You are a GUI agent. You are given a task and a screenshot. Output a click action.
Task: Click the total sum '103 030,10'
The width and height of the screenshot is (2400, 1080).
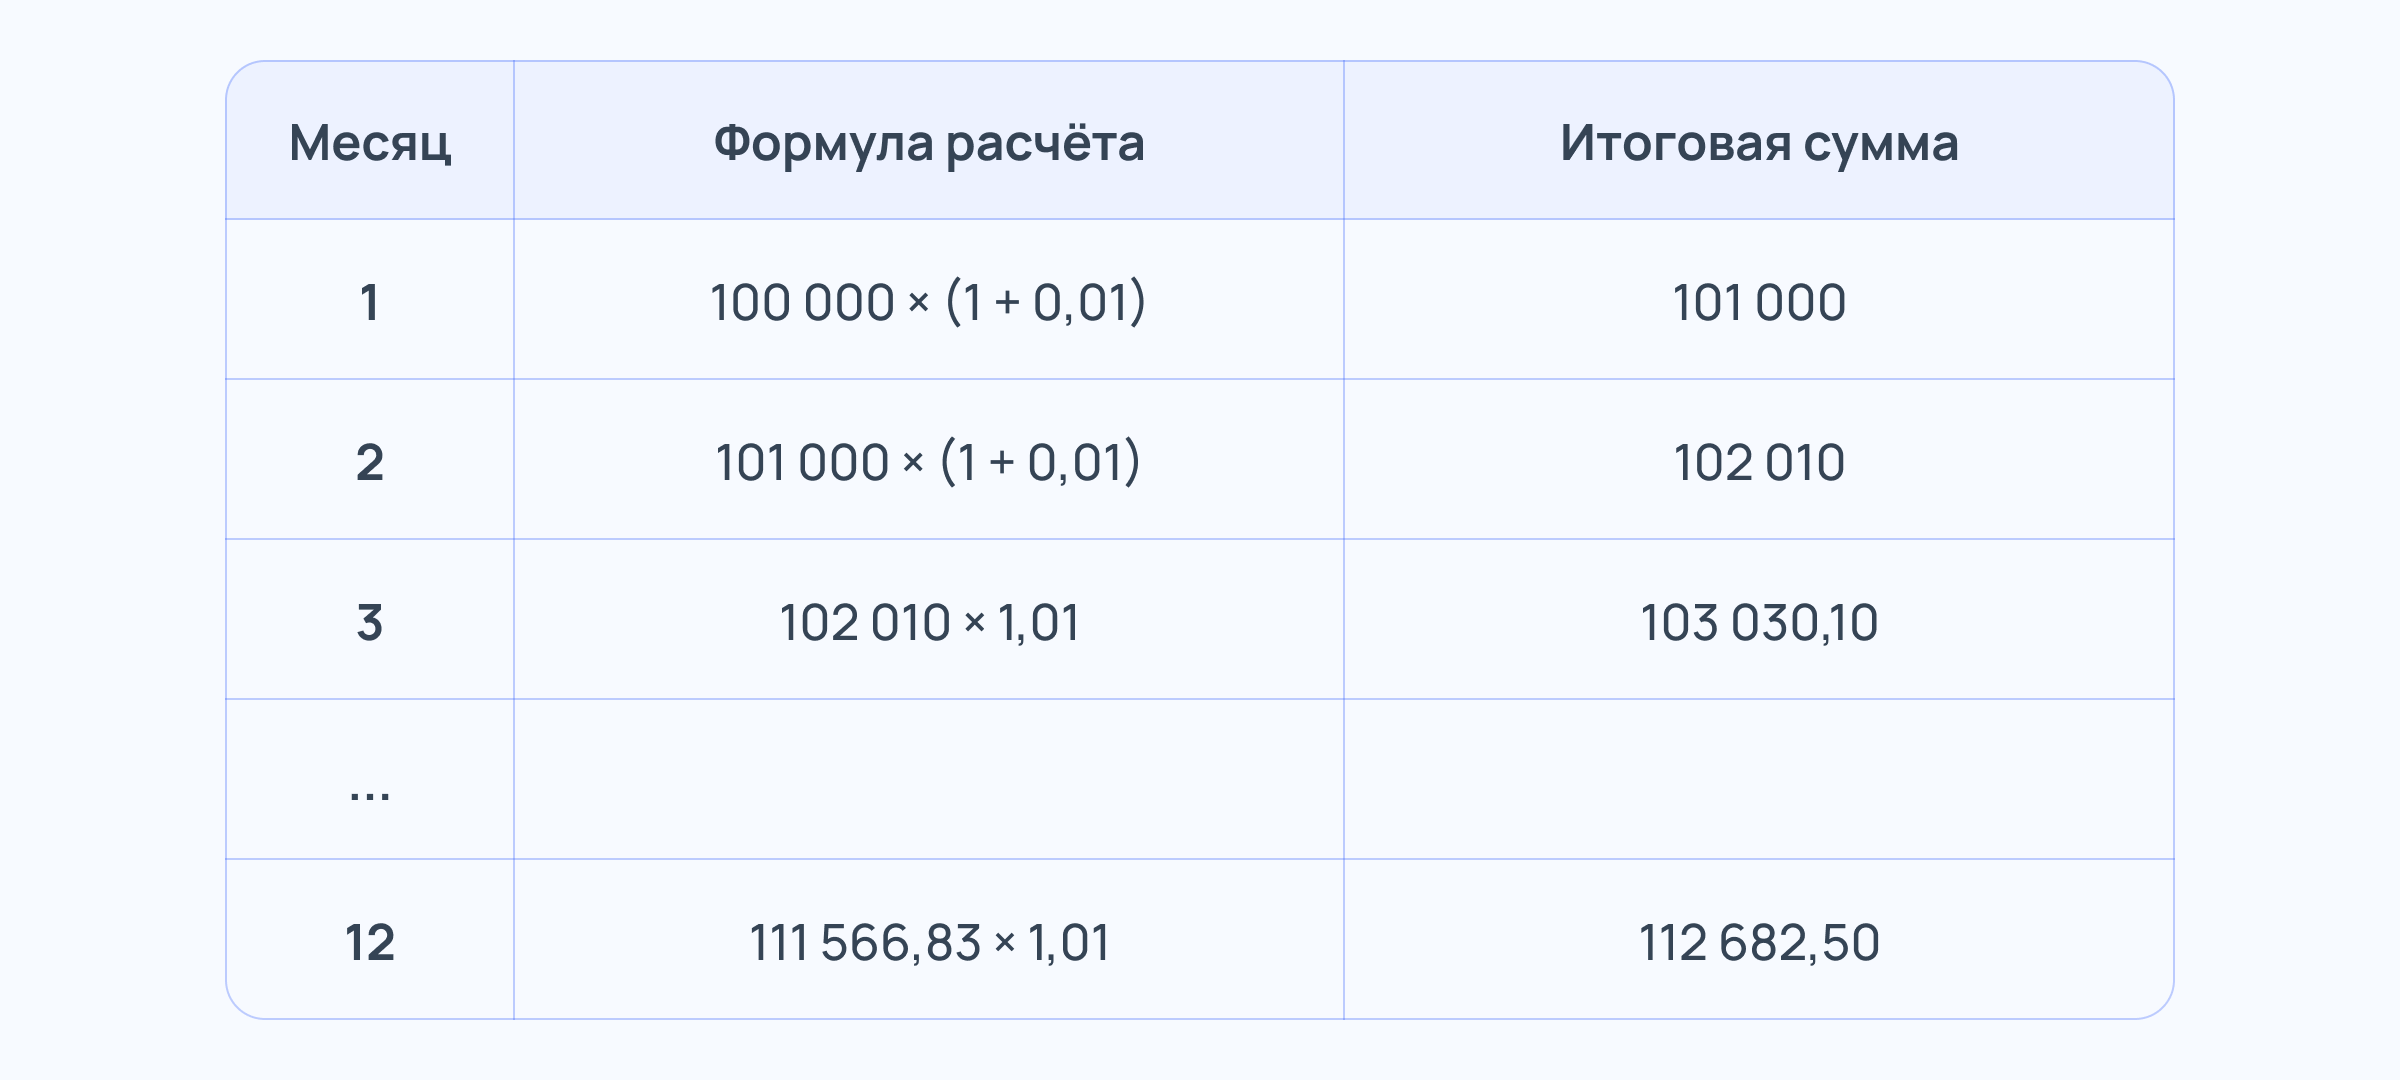pos(1758,622)
